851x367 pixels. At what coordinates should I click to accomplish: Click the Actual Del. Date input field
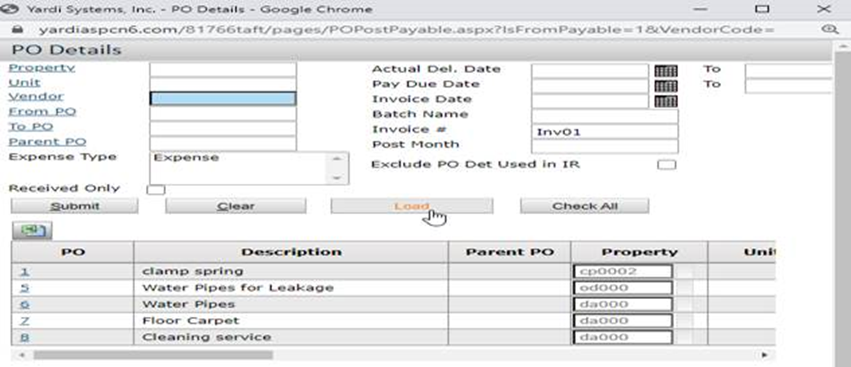[590, 71]
